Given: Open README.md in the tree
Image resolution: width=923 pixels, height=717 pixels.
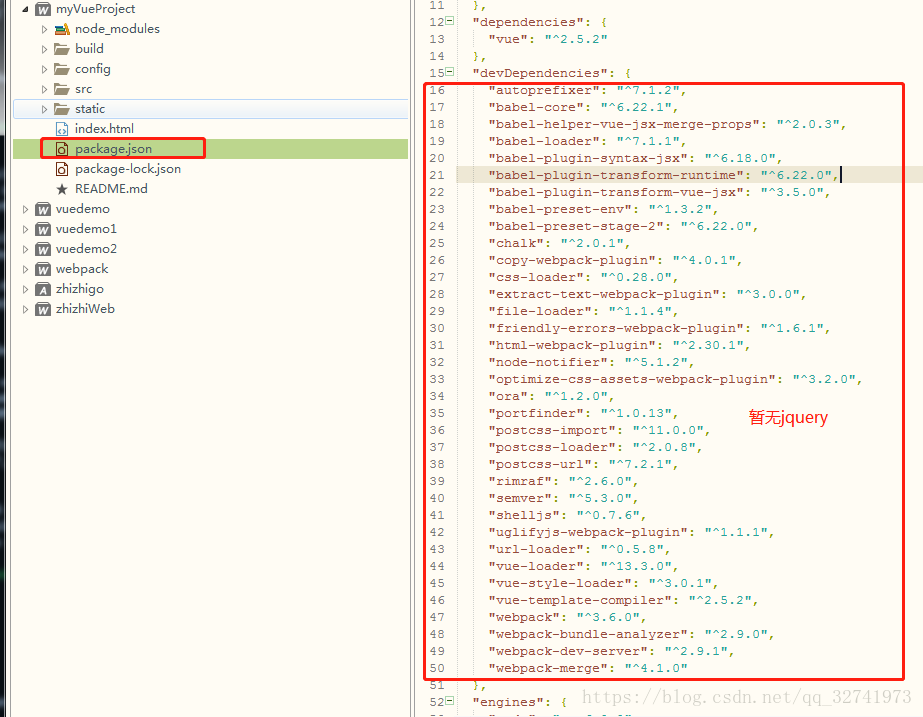Looking at the screenshot, I should [111, 189].
